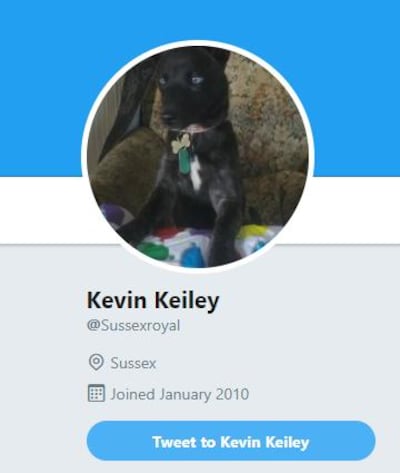The width and height of the screenshot is (400, 473).
Task: Click the Sussex location text
Action: tap(133, 363)
